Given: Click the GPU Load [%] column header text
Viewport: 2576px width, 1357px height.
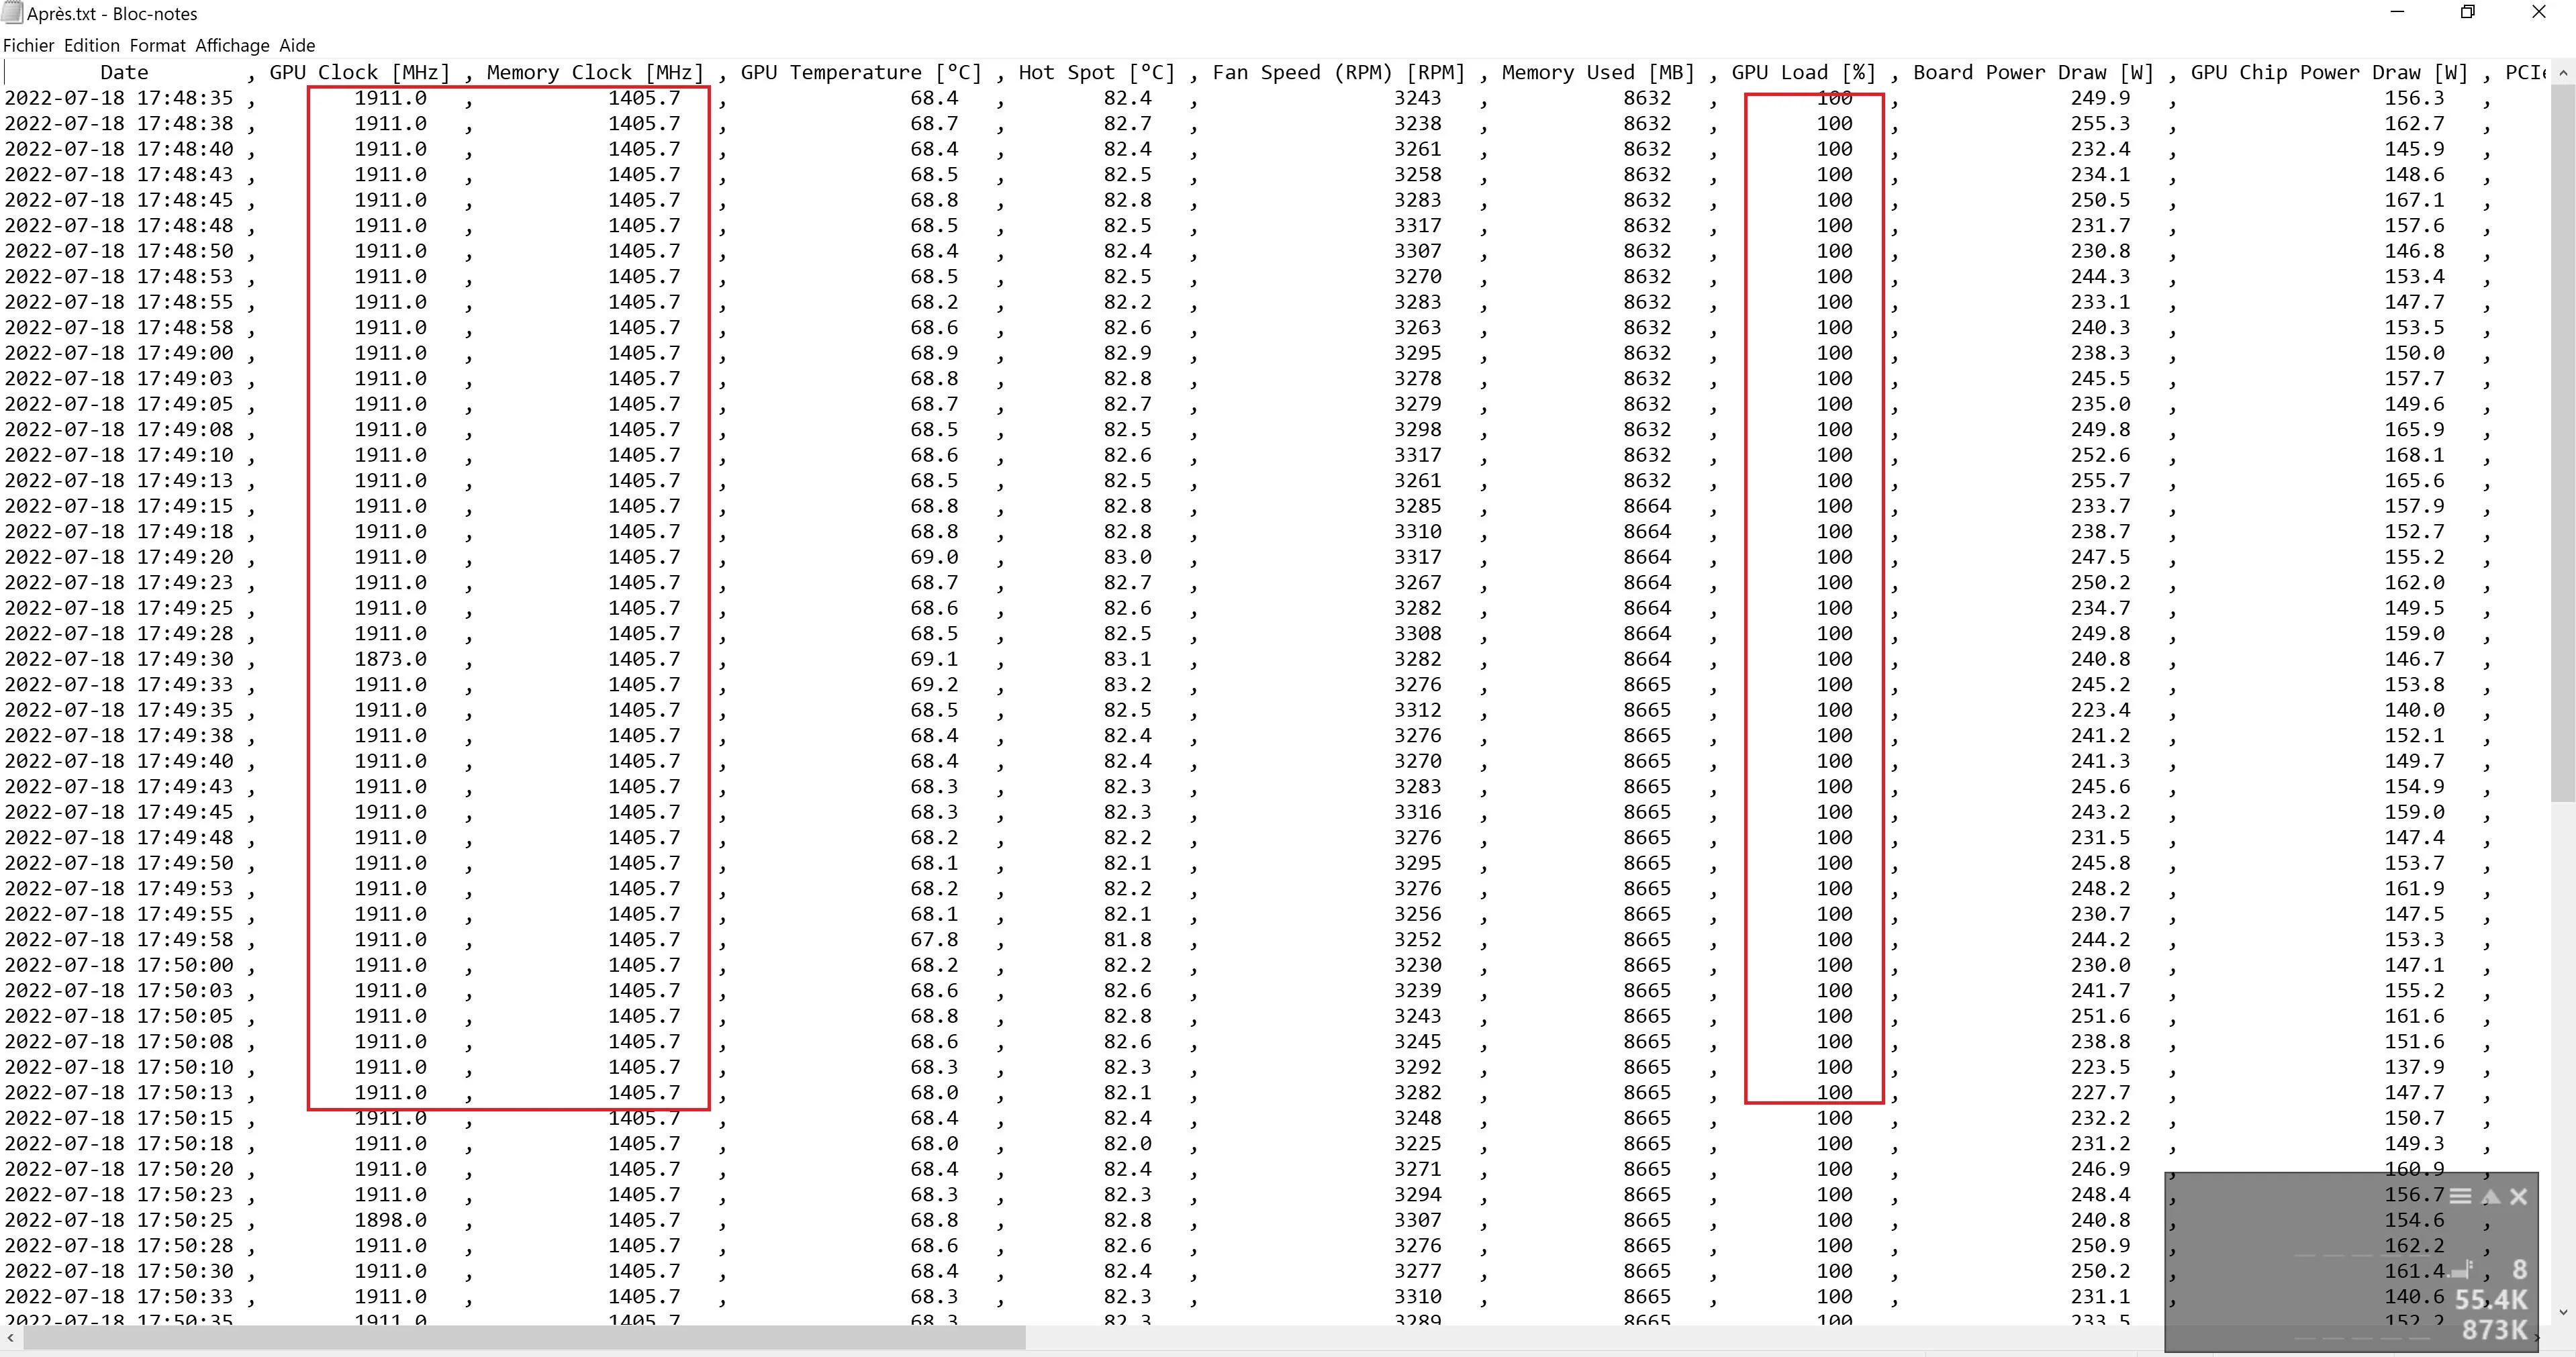Looking at the screenshot, I should pos(1803,72).
